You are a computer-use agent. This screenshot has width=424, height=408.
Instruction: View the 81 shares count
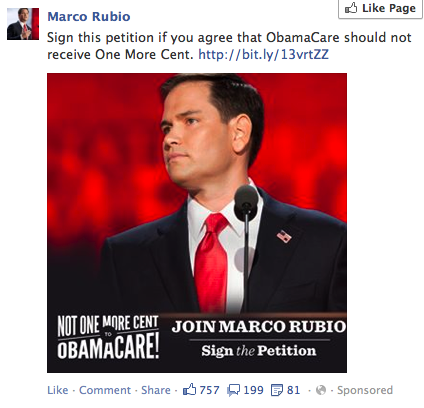(x=293, y=390)
